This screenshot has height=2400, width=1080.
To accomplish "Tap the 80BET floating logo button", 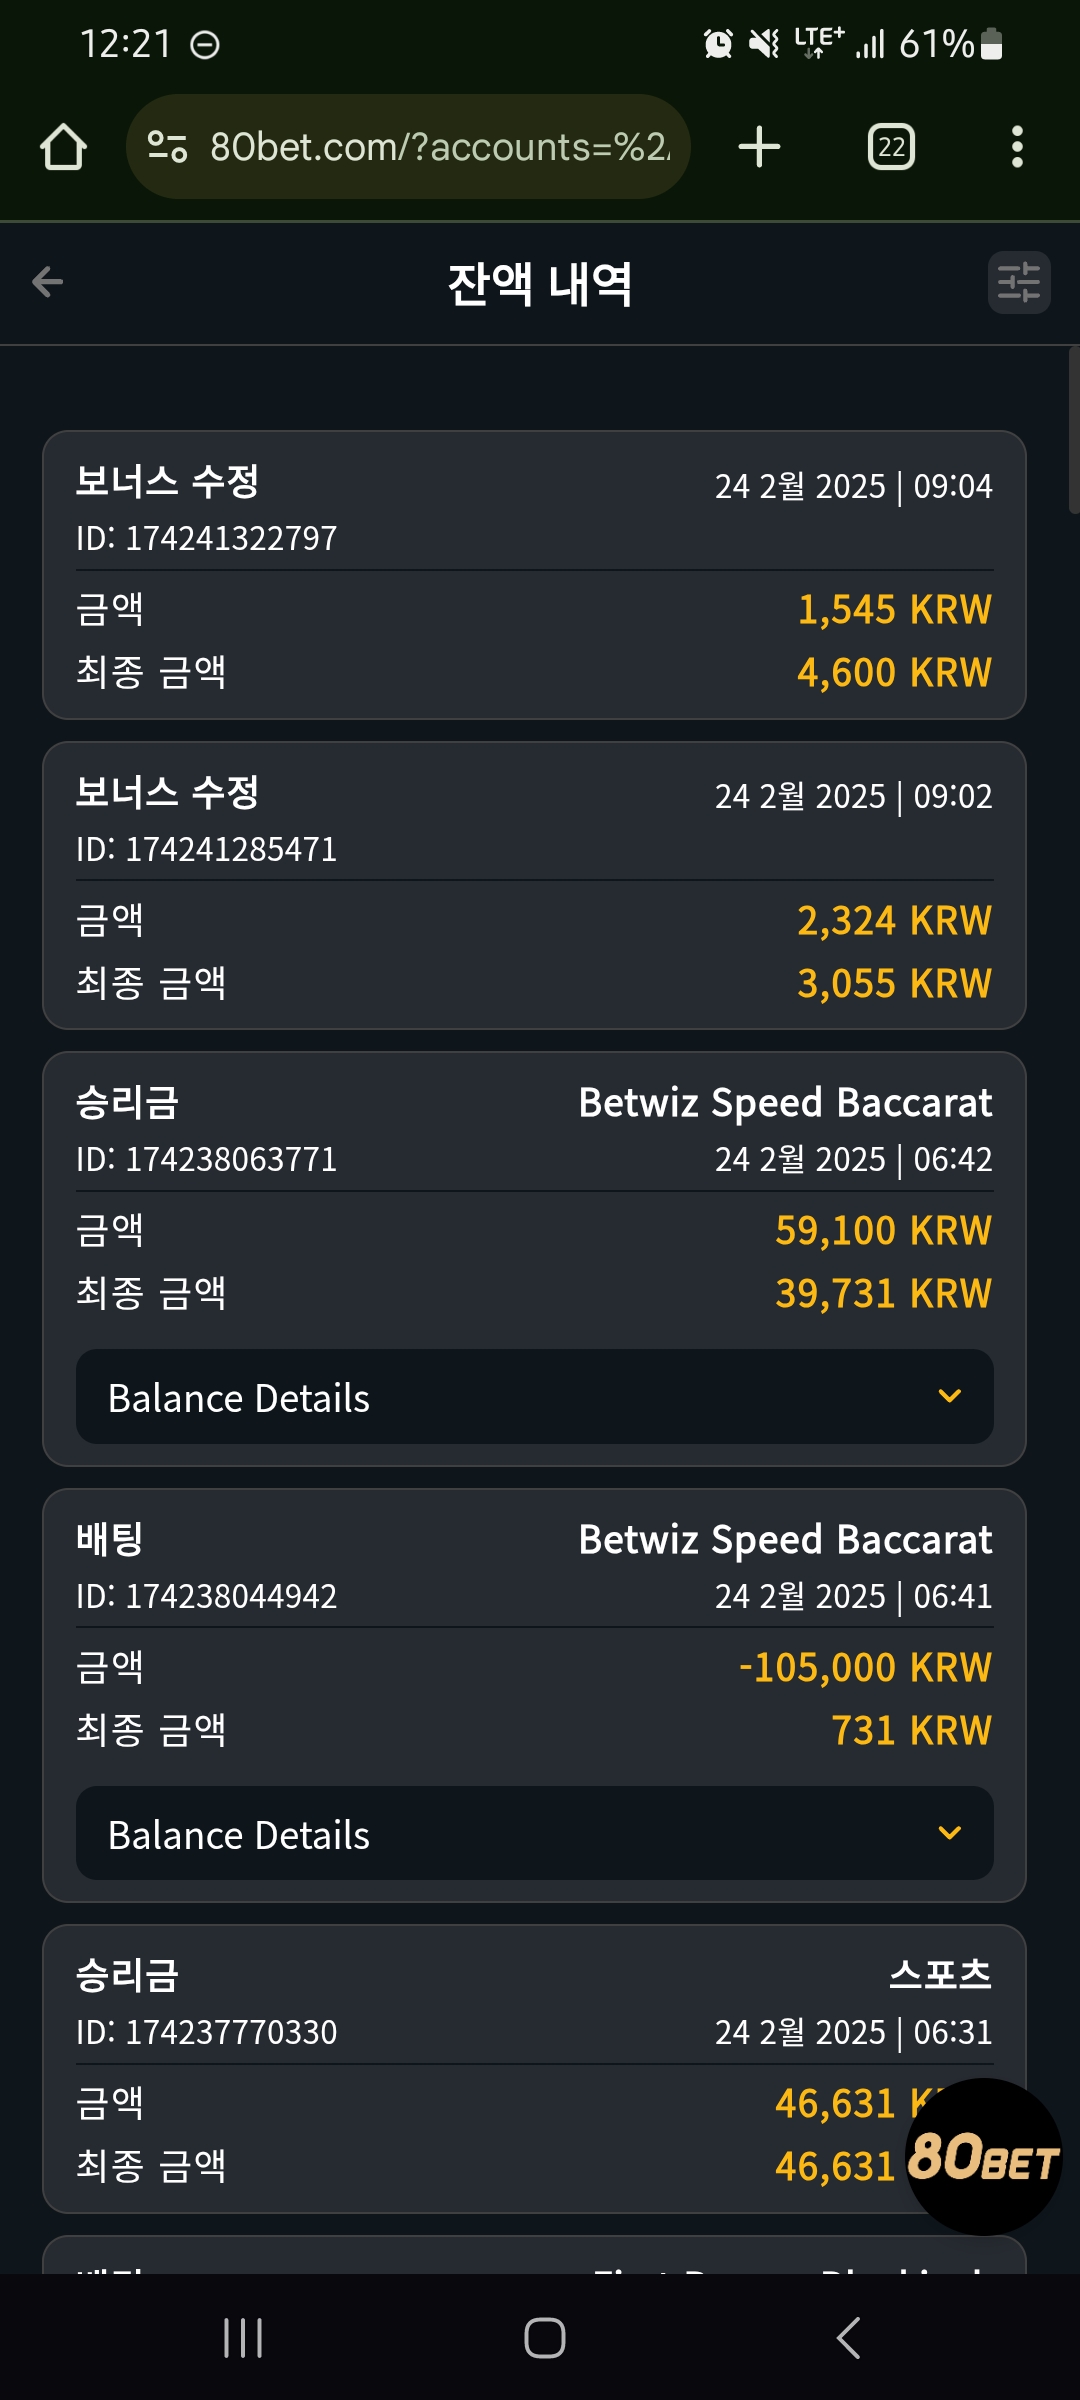I will click(x=983, y=2156).
